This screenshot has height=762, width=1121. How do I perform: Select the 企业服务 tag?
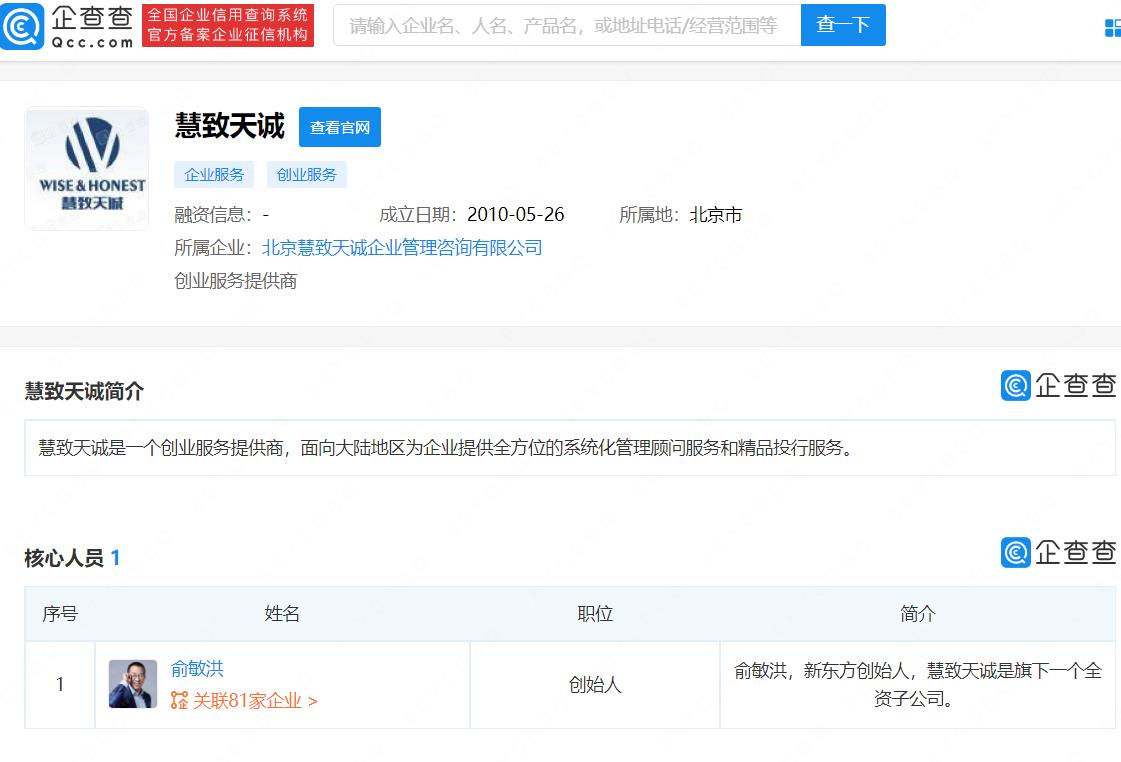click(x=214, y=174)
